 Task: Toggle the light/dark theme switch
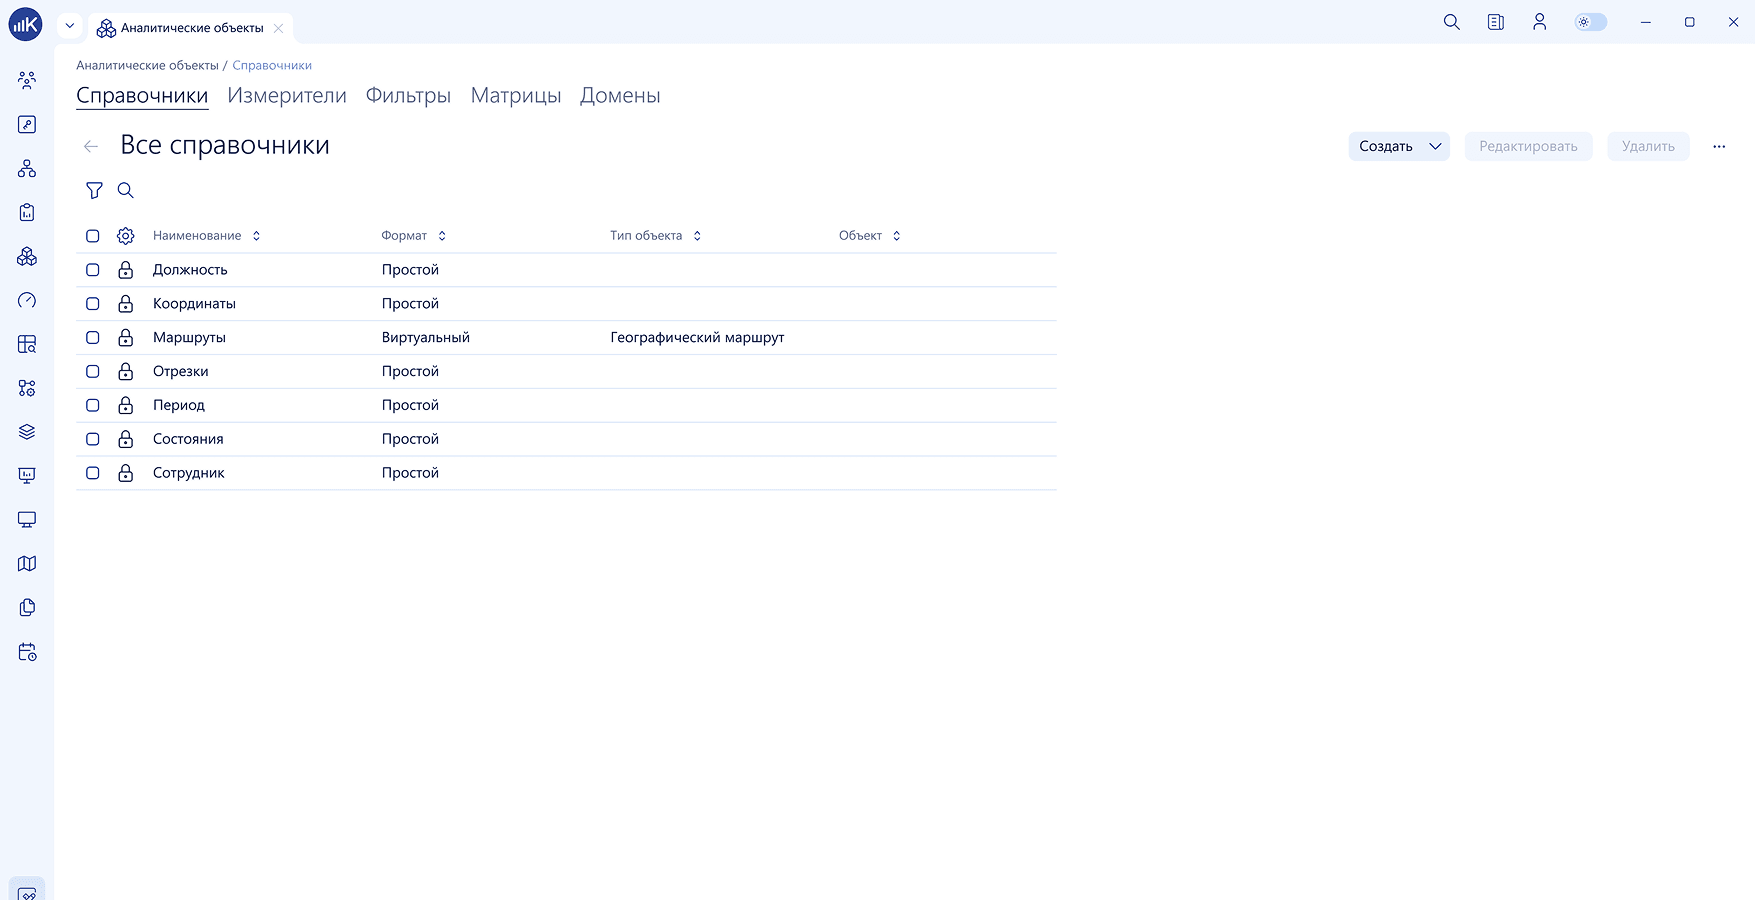(x=1590, y=22)
